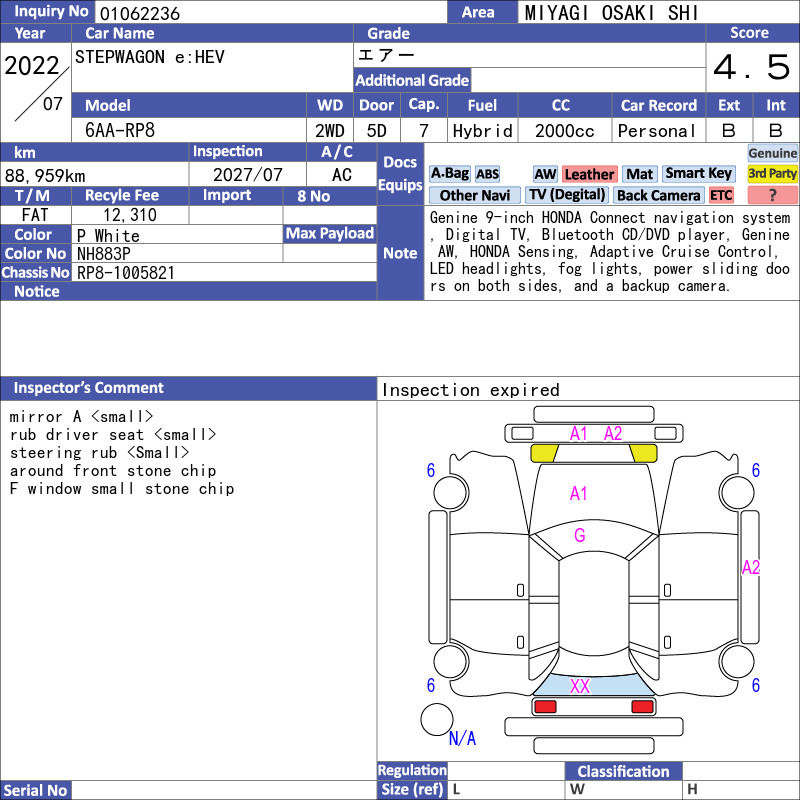Click the year value 2022
The height and width of the screenshot is (800, 800).
point(32,66)
